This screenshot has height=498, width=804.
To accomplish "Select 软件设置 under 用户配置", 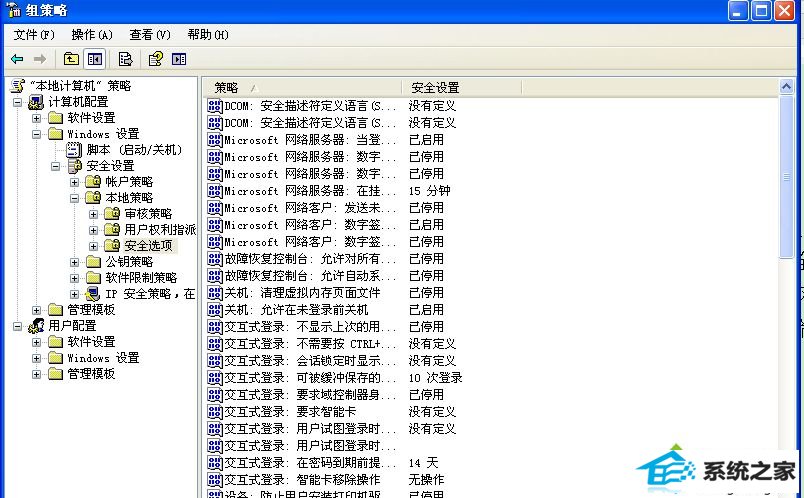I will [91, 342].
